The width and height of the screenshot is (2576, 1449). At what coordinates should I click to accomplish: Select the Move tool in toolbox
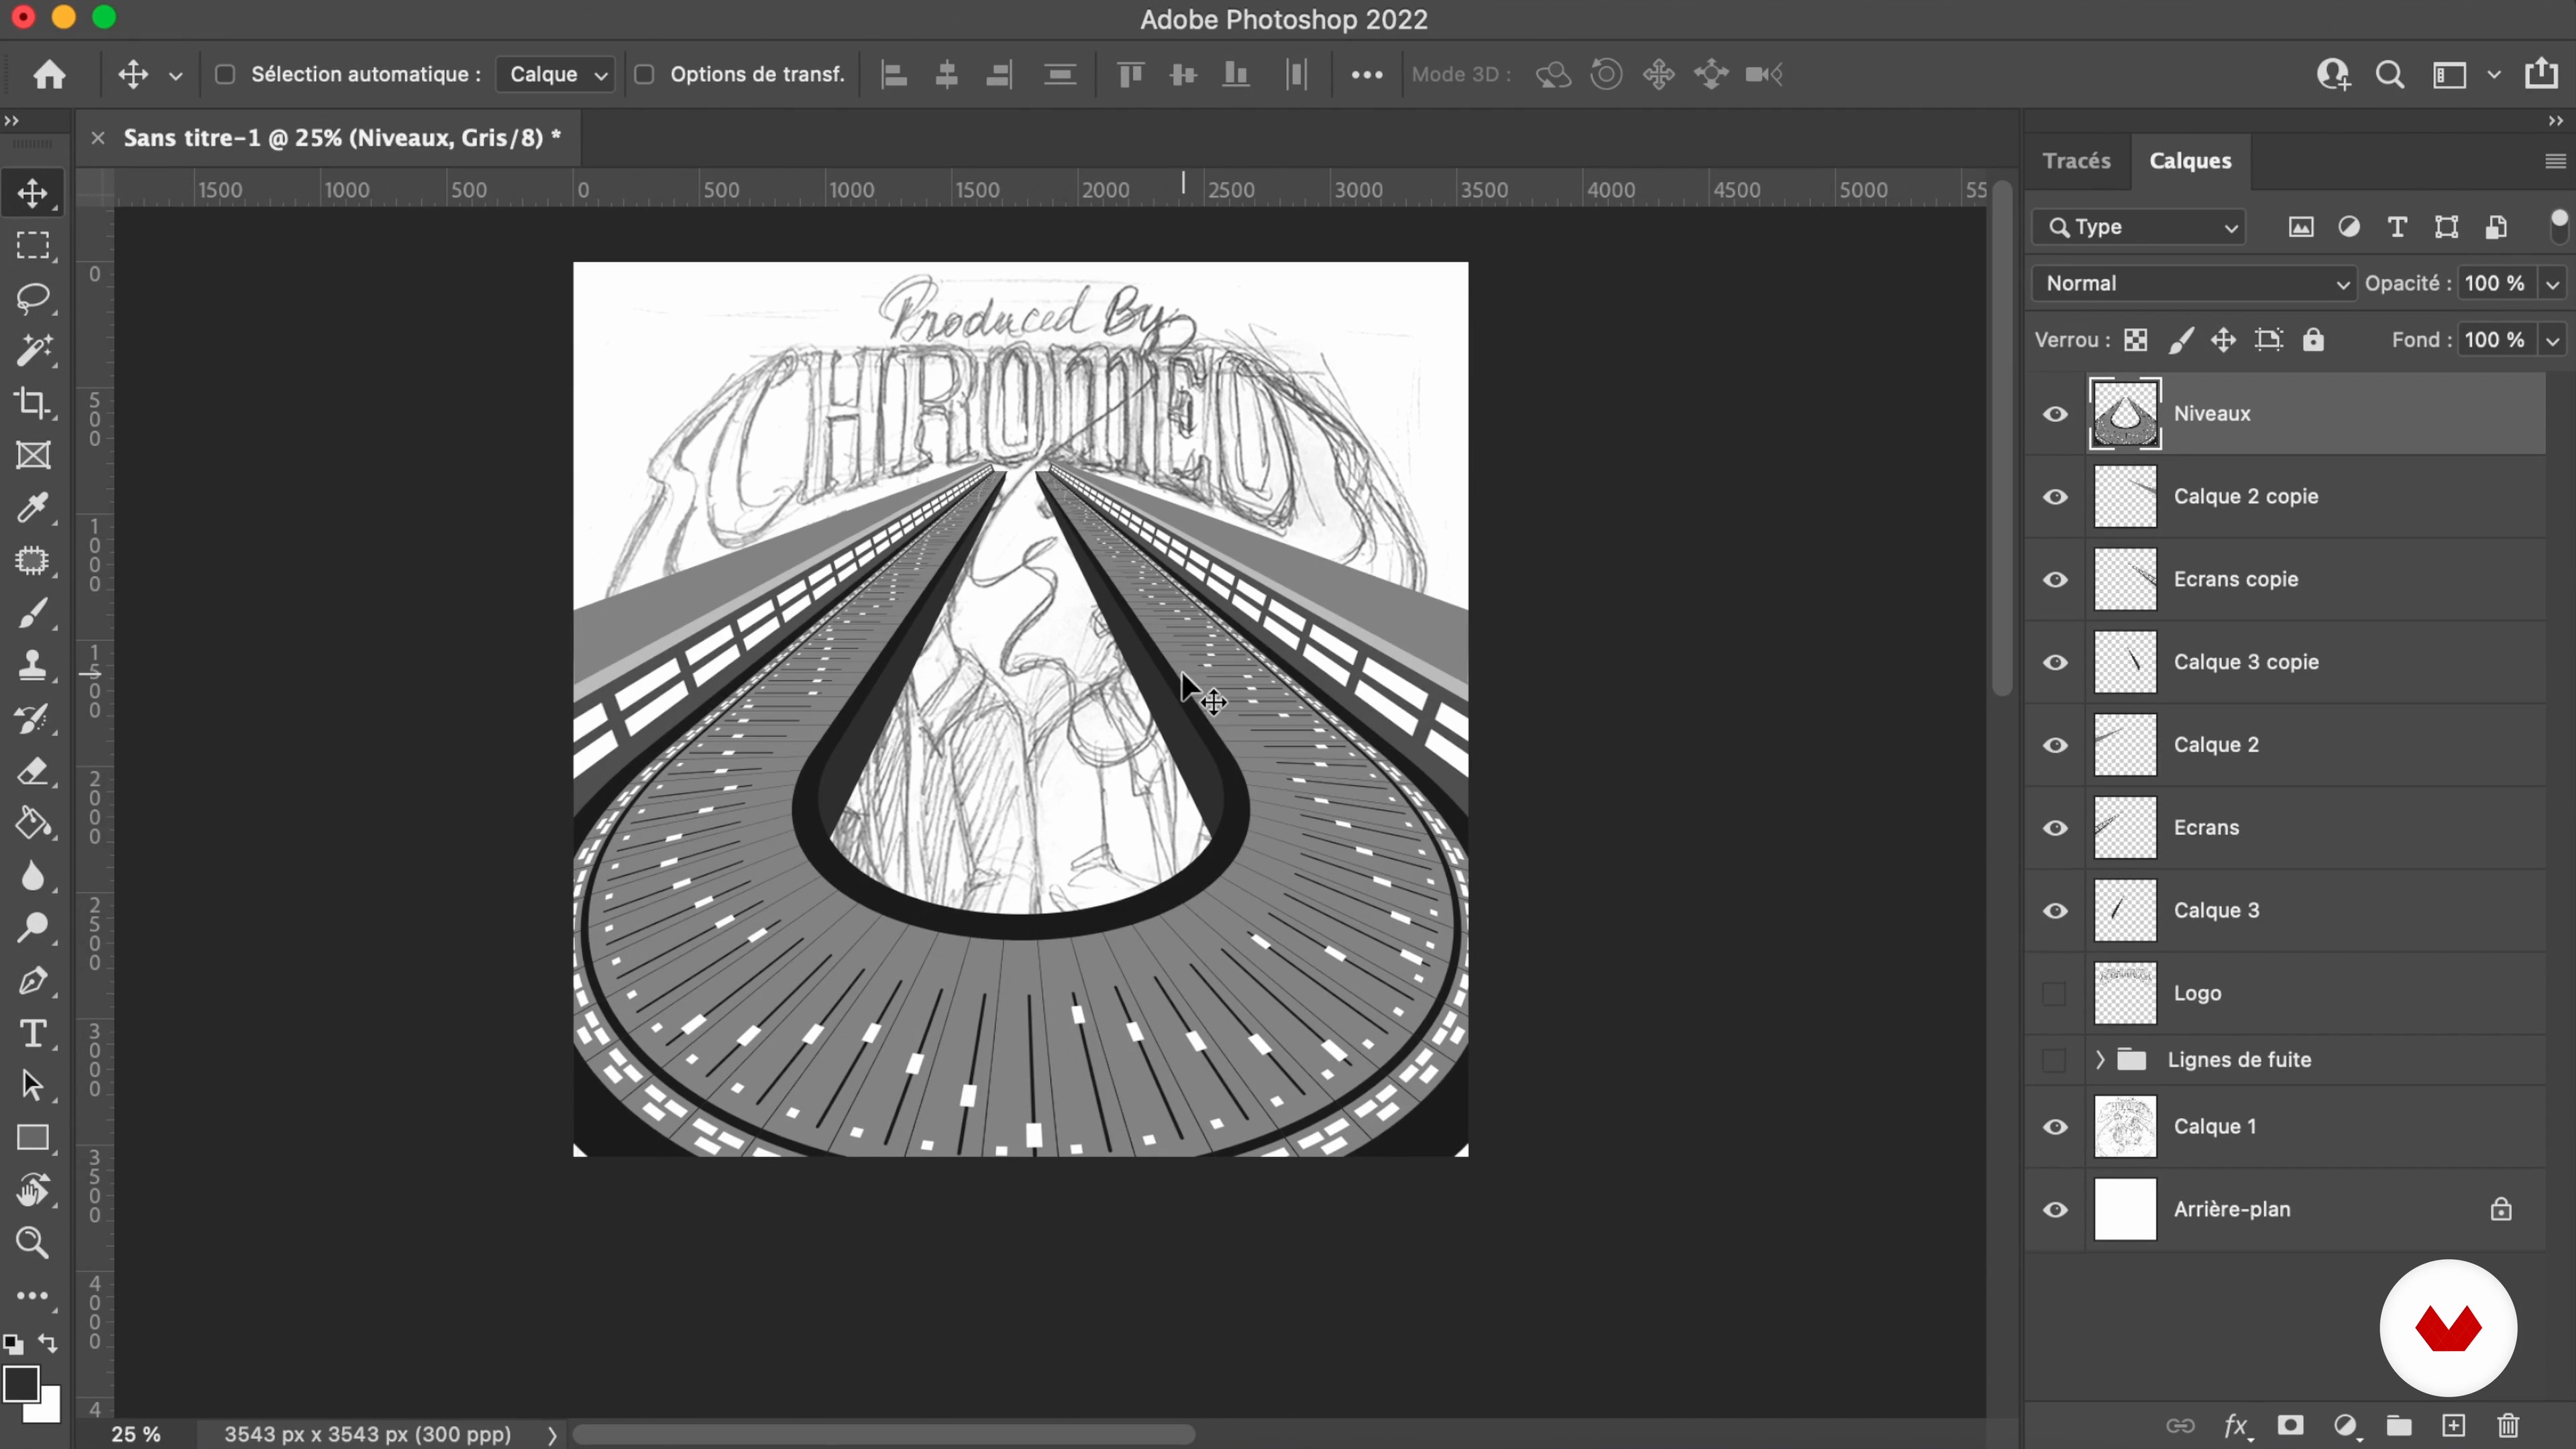(x=33, y=193)
